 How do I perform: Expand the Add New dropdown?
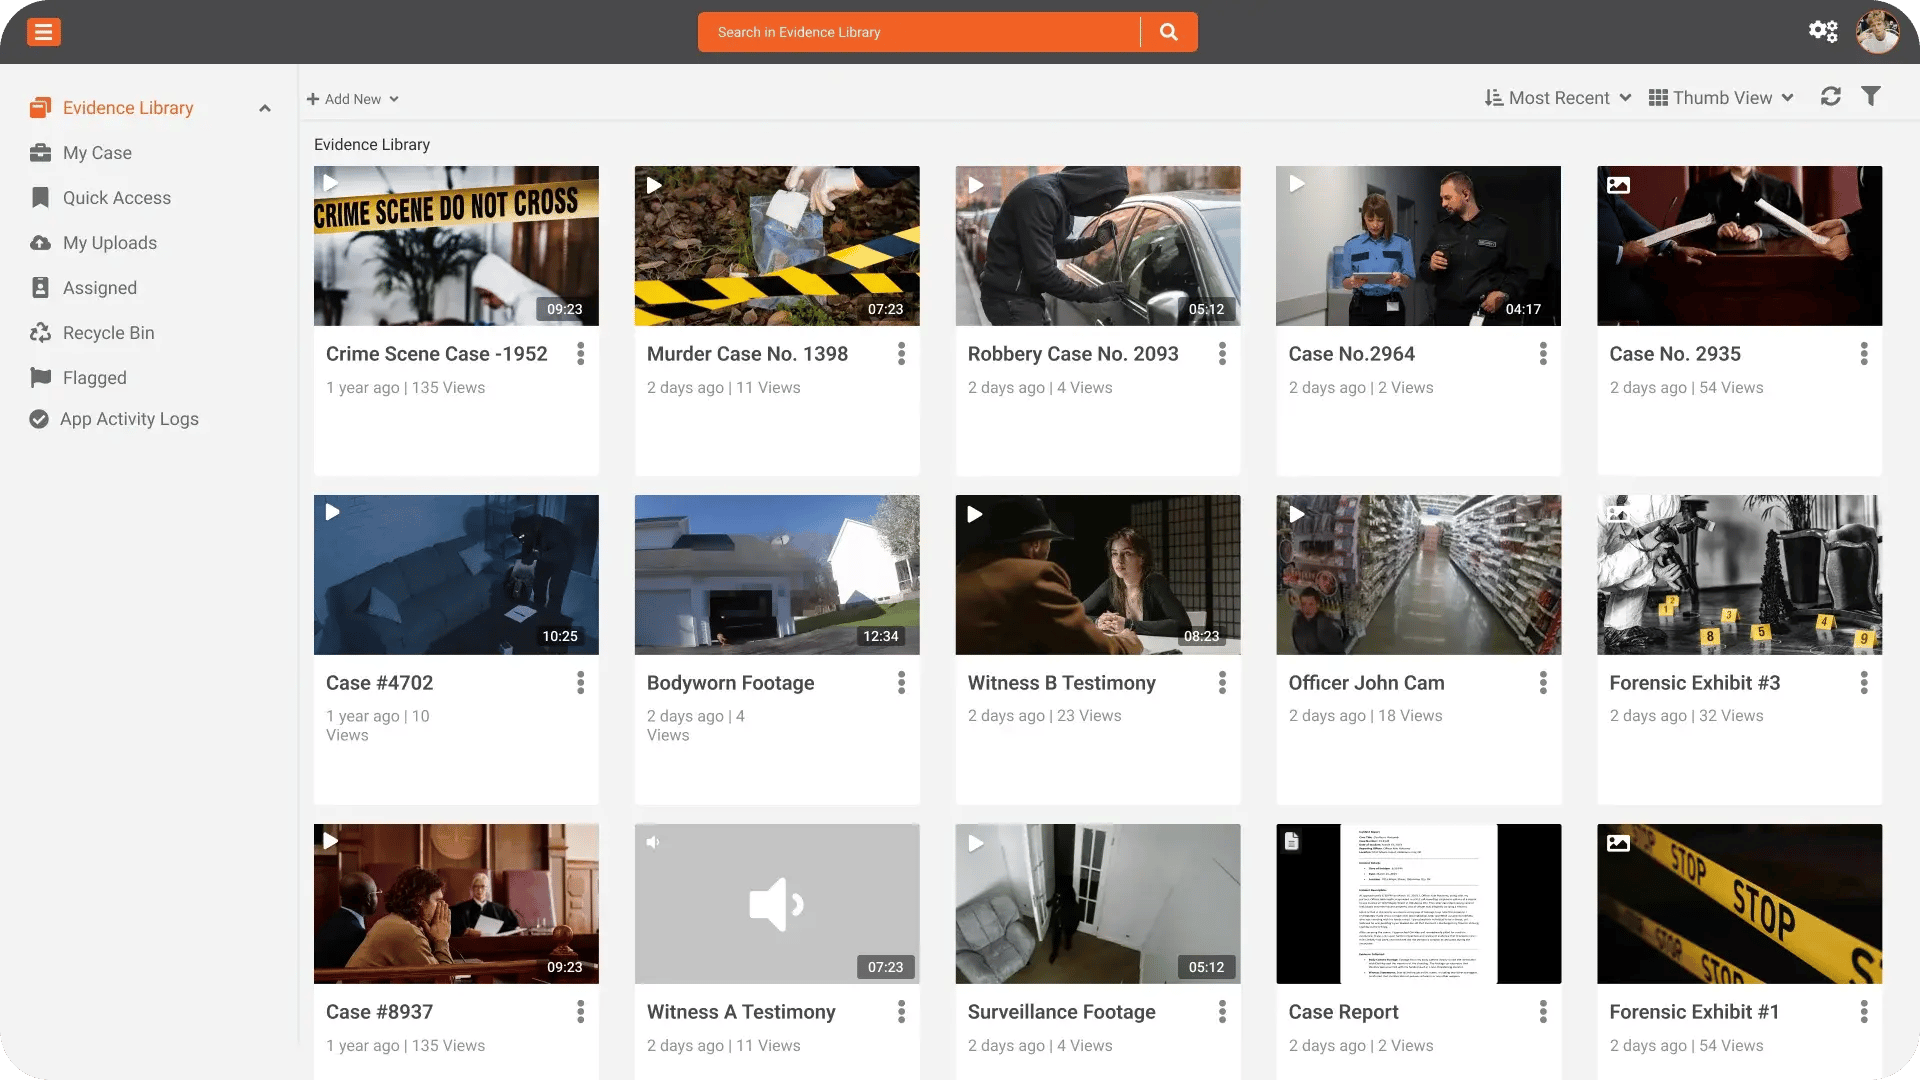coord(353,99)
